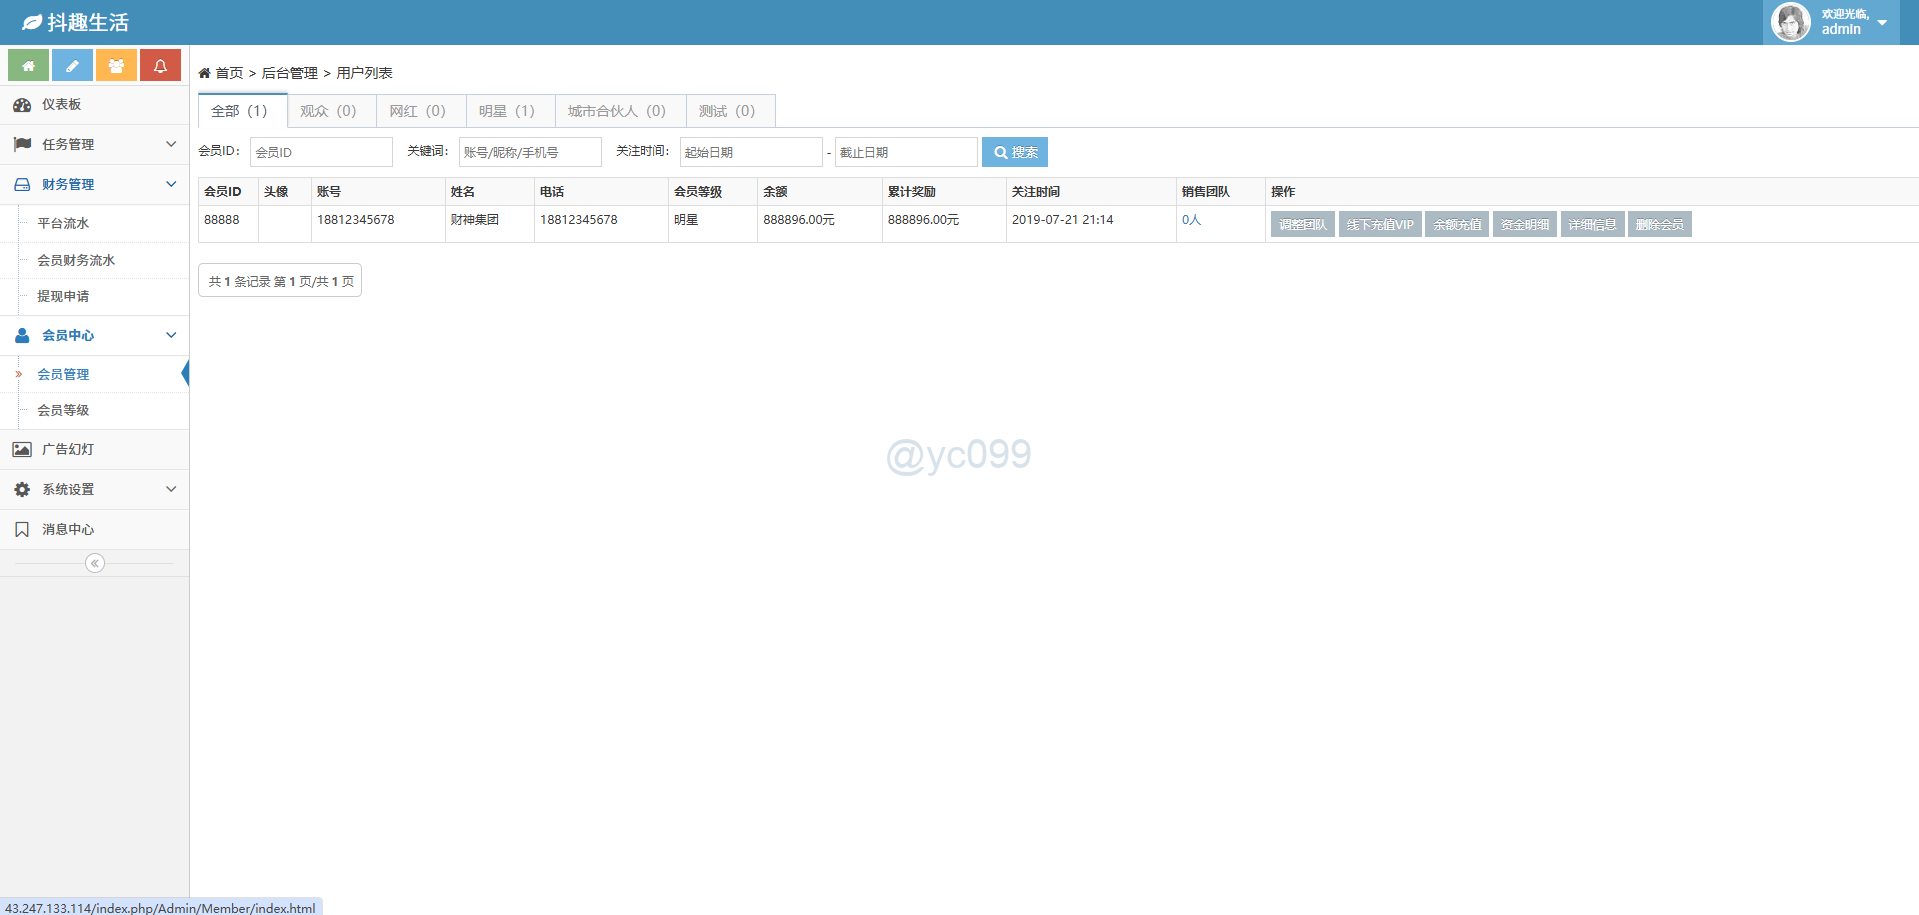This screenshot has width=1919, height=915.
Task: Open the admin account dropdown arrow
Action: pos(1882,23)
